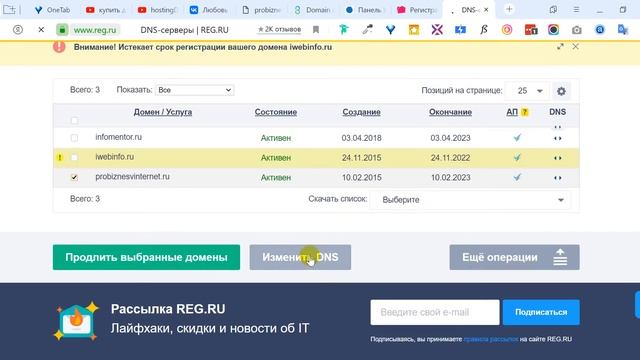Viewport: 640px width, 360px height.
Task: Click the blue lightning extension icon
Action: coord(460,29)
